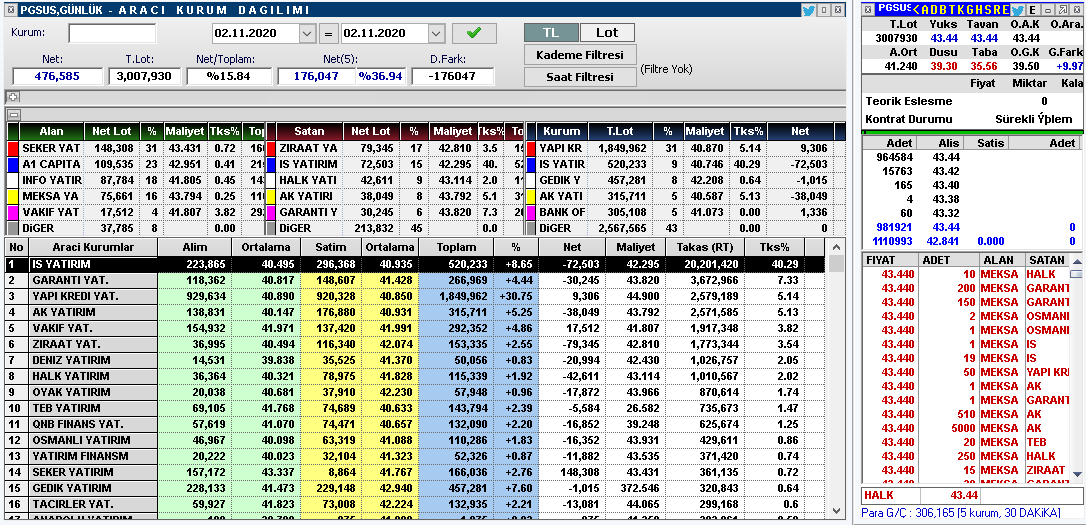The width and height of the screenshot is (1086, 525).
Task: Click the FIYAT header in trade list
Action: 891,260
